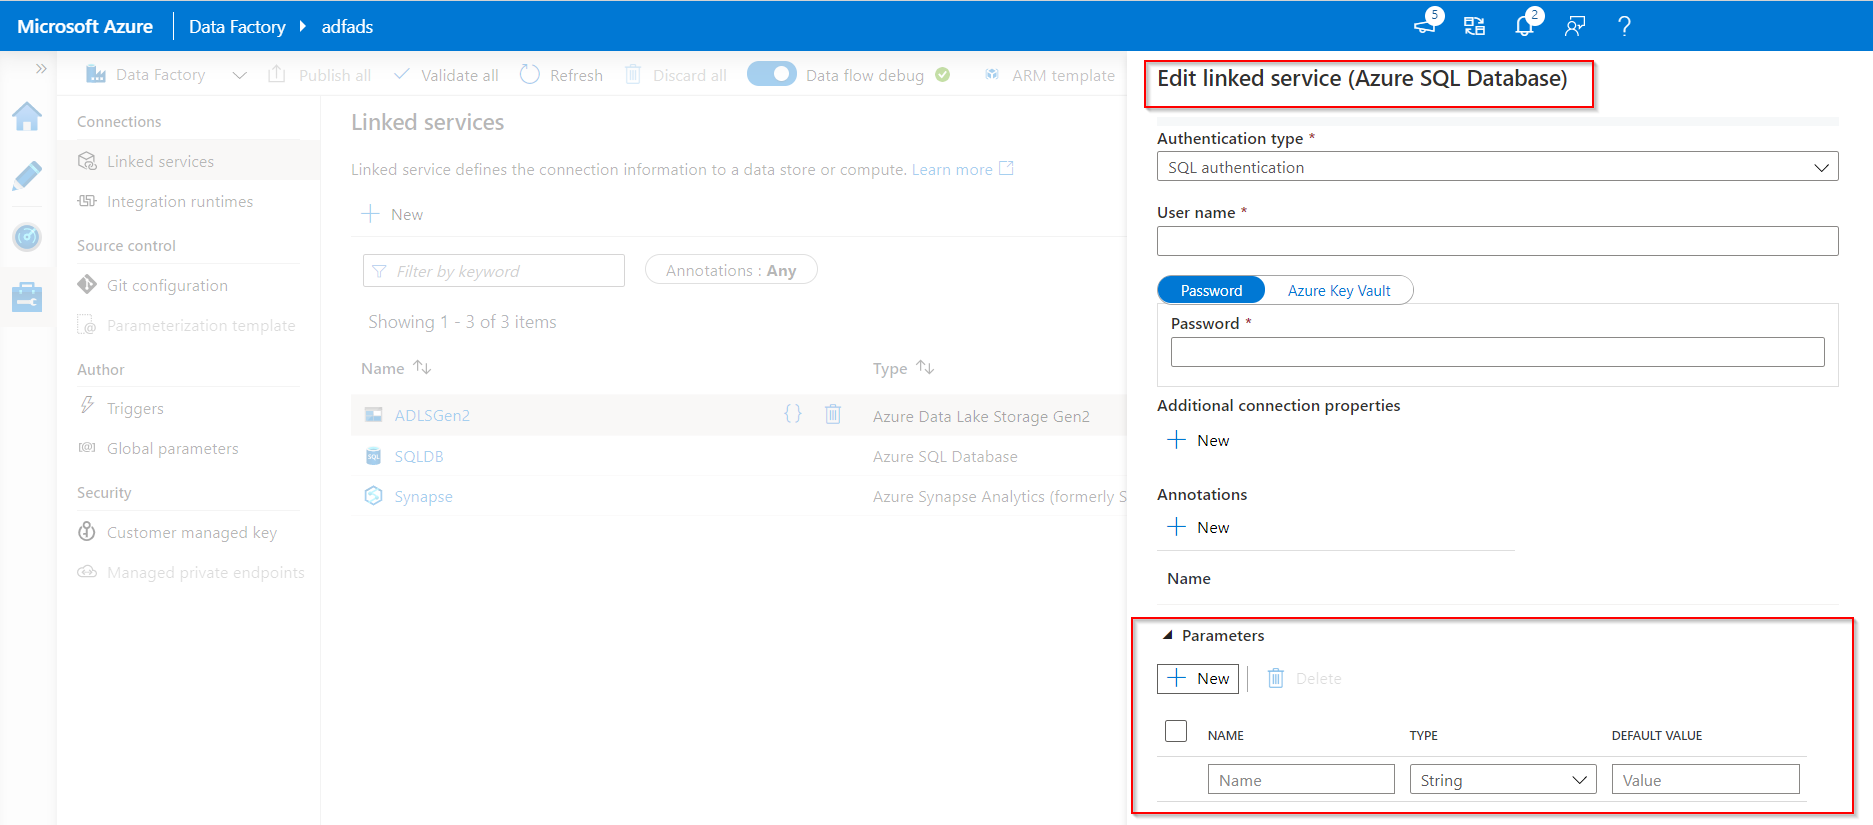Click Delete parameter button
This screenshot has width=1873, height=825.
point(1305,678)
